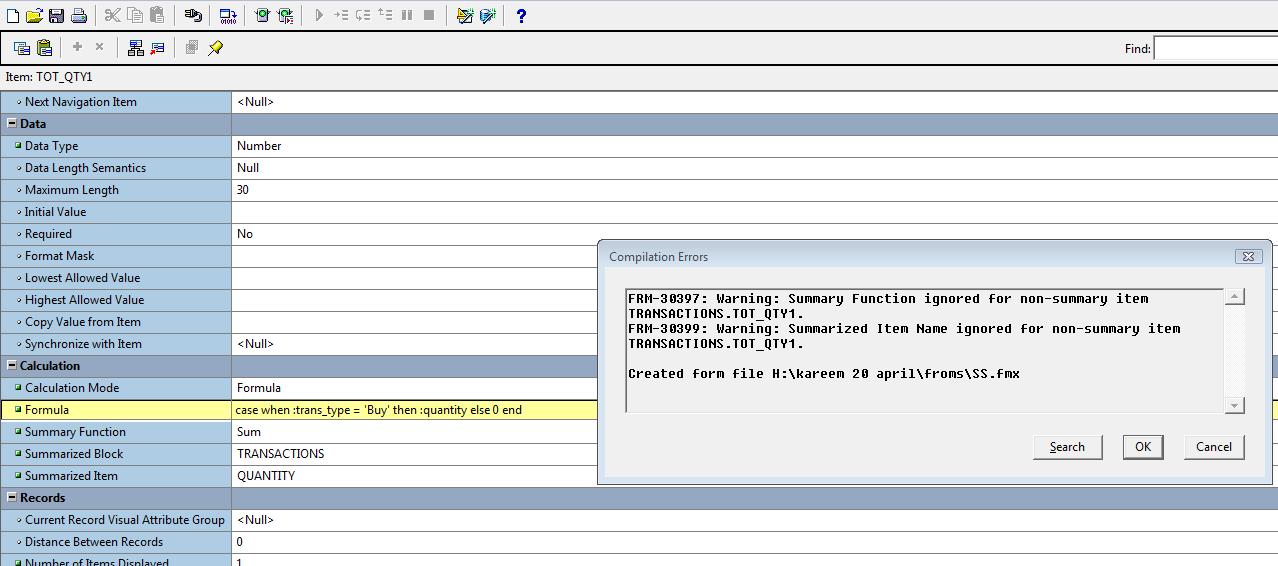Open a form with the folder icon

[34, 15]
